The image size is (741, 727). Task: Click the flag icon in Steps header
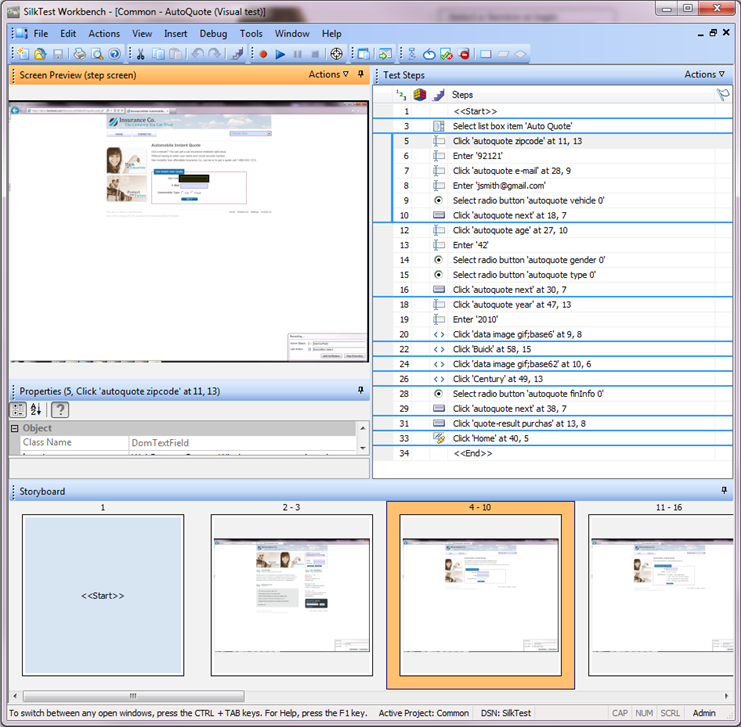(x=722, y=94)
